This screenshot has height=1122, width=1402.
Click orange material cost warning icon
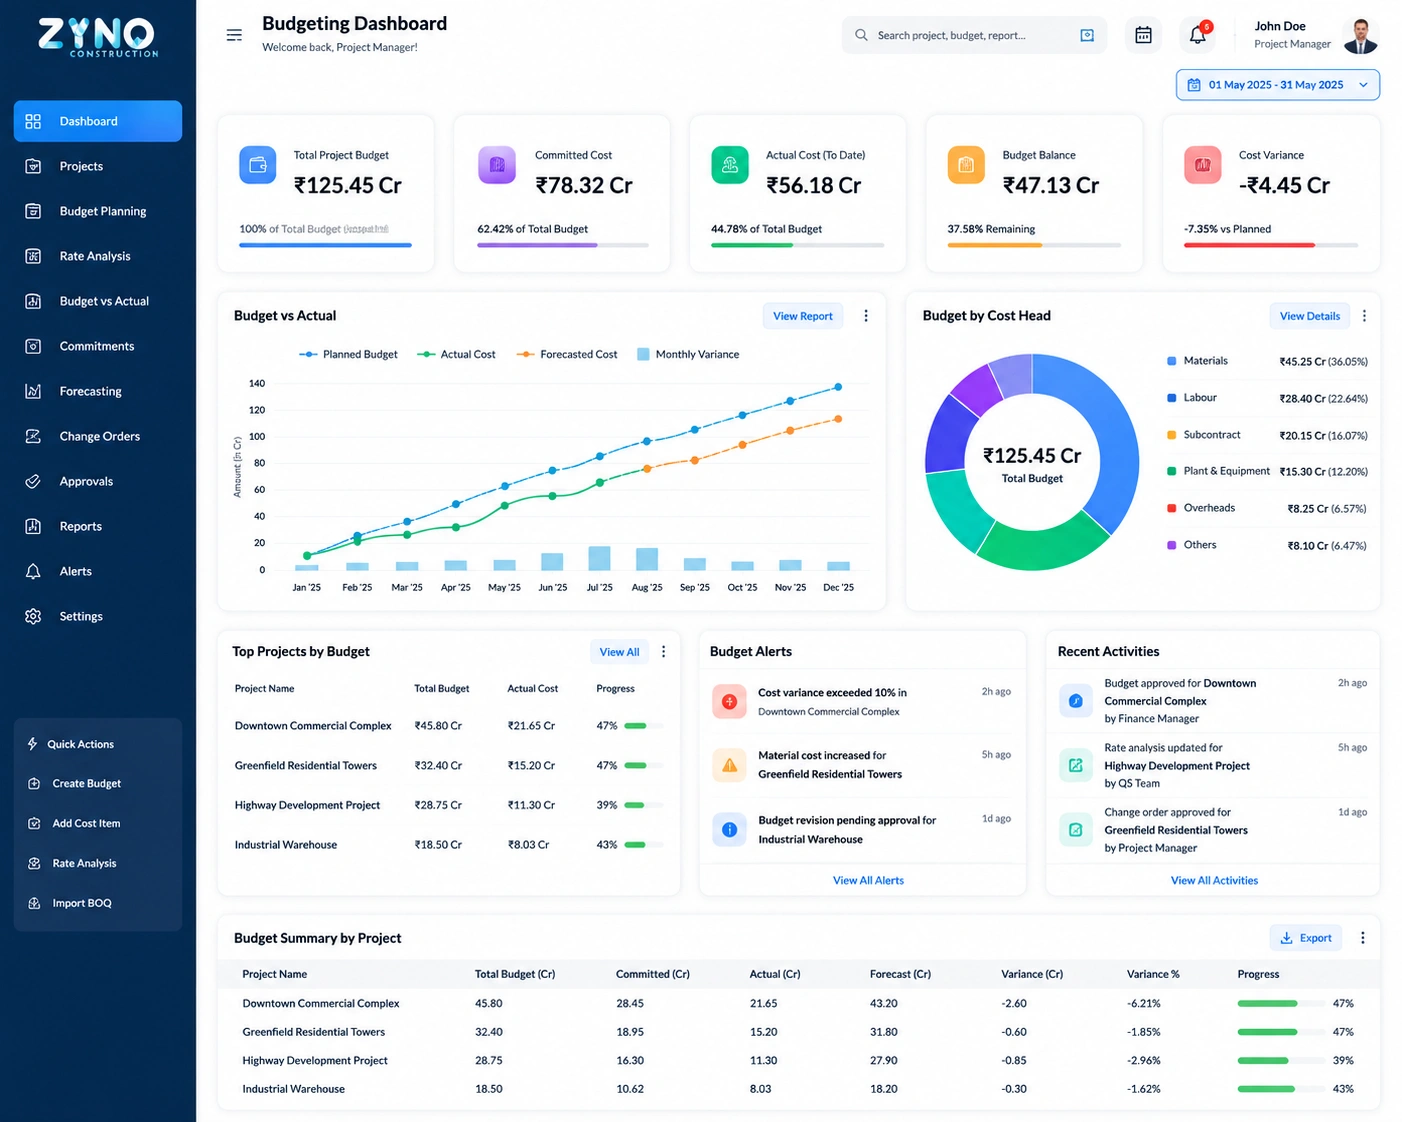pyautogui.click(x=729, y=765)
